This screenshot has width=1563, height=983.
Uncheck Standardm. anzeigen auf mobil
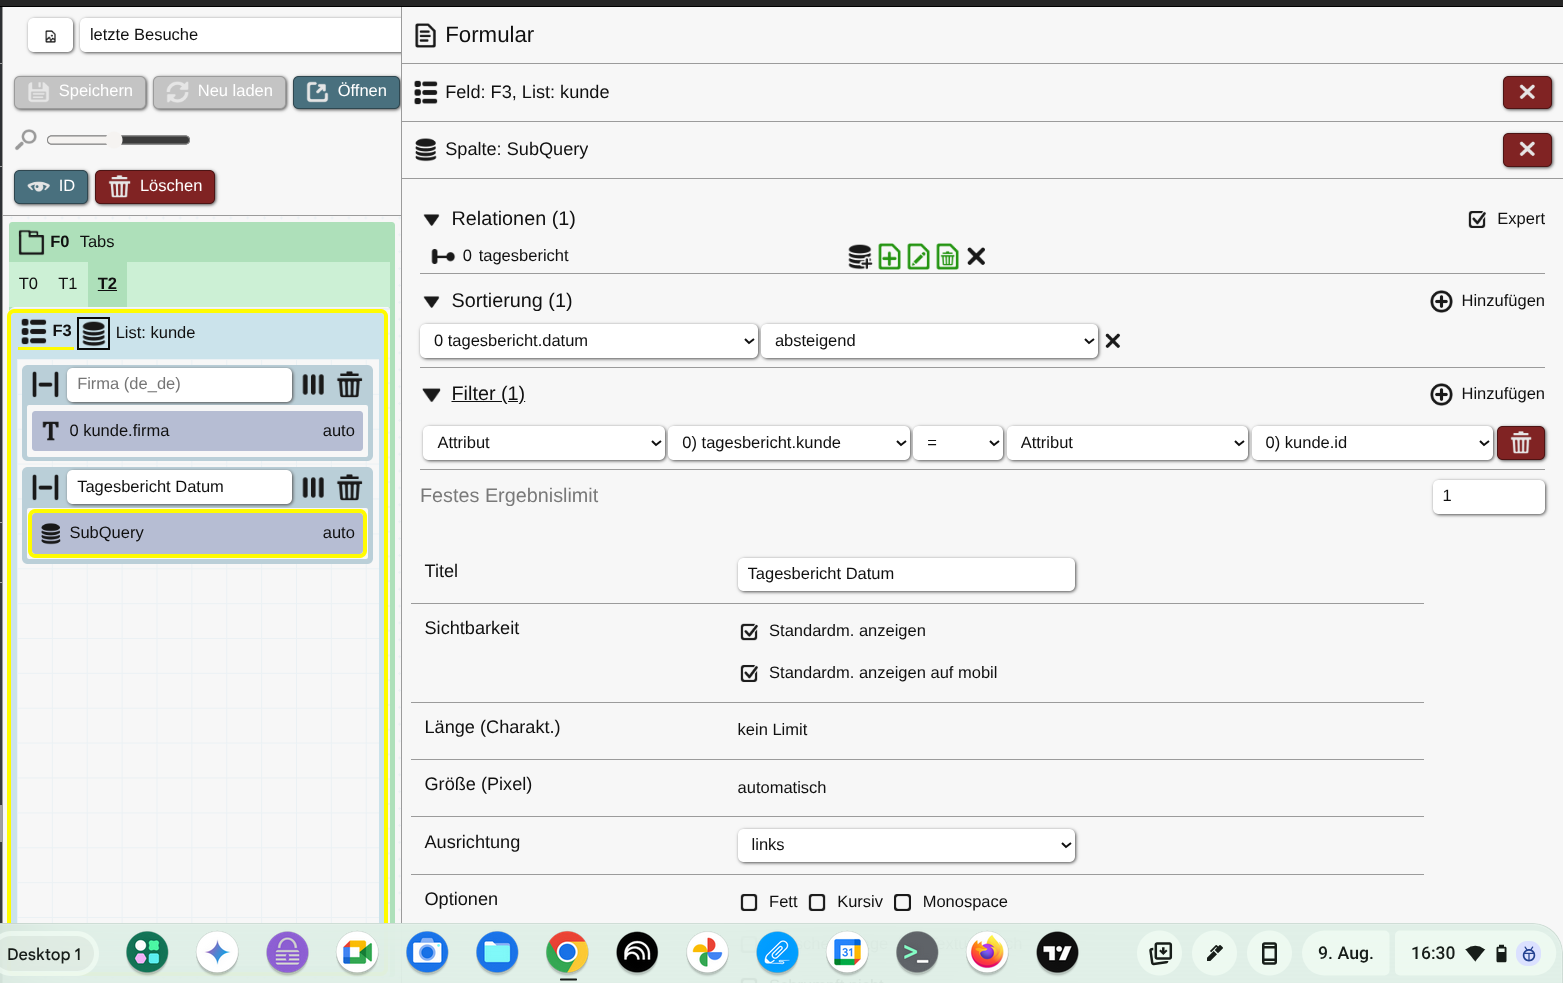pos(749,673)
